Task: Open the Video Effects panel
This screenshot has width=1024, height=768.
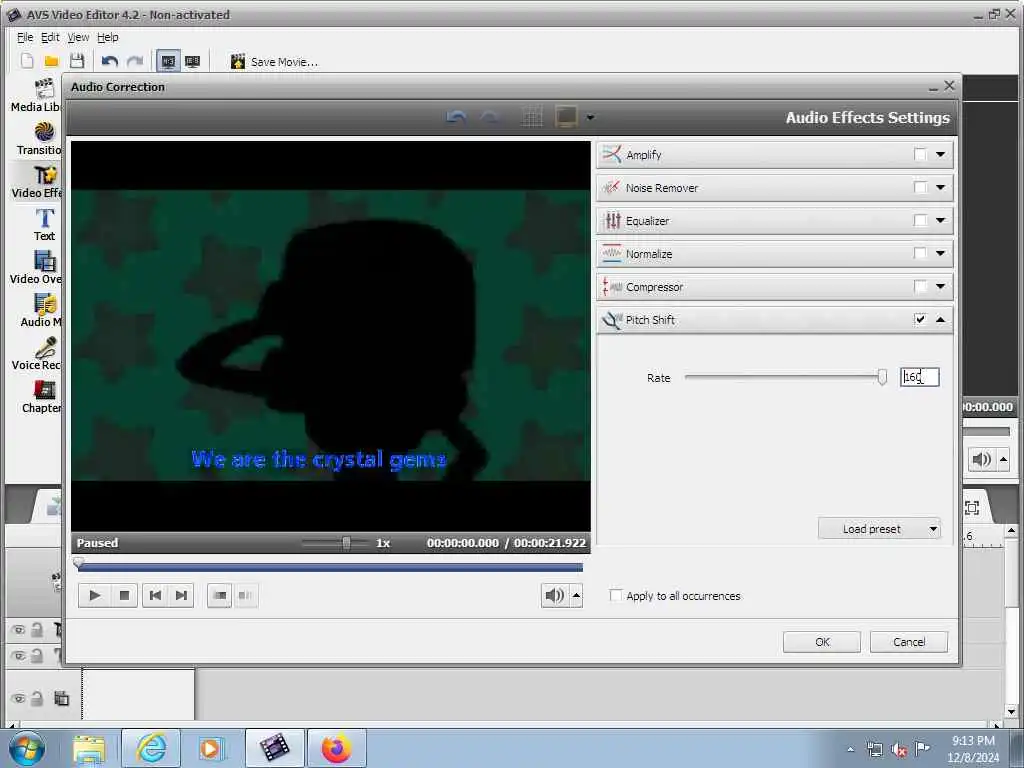Action: pyautogui.click(x=37, y=182)
